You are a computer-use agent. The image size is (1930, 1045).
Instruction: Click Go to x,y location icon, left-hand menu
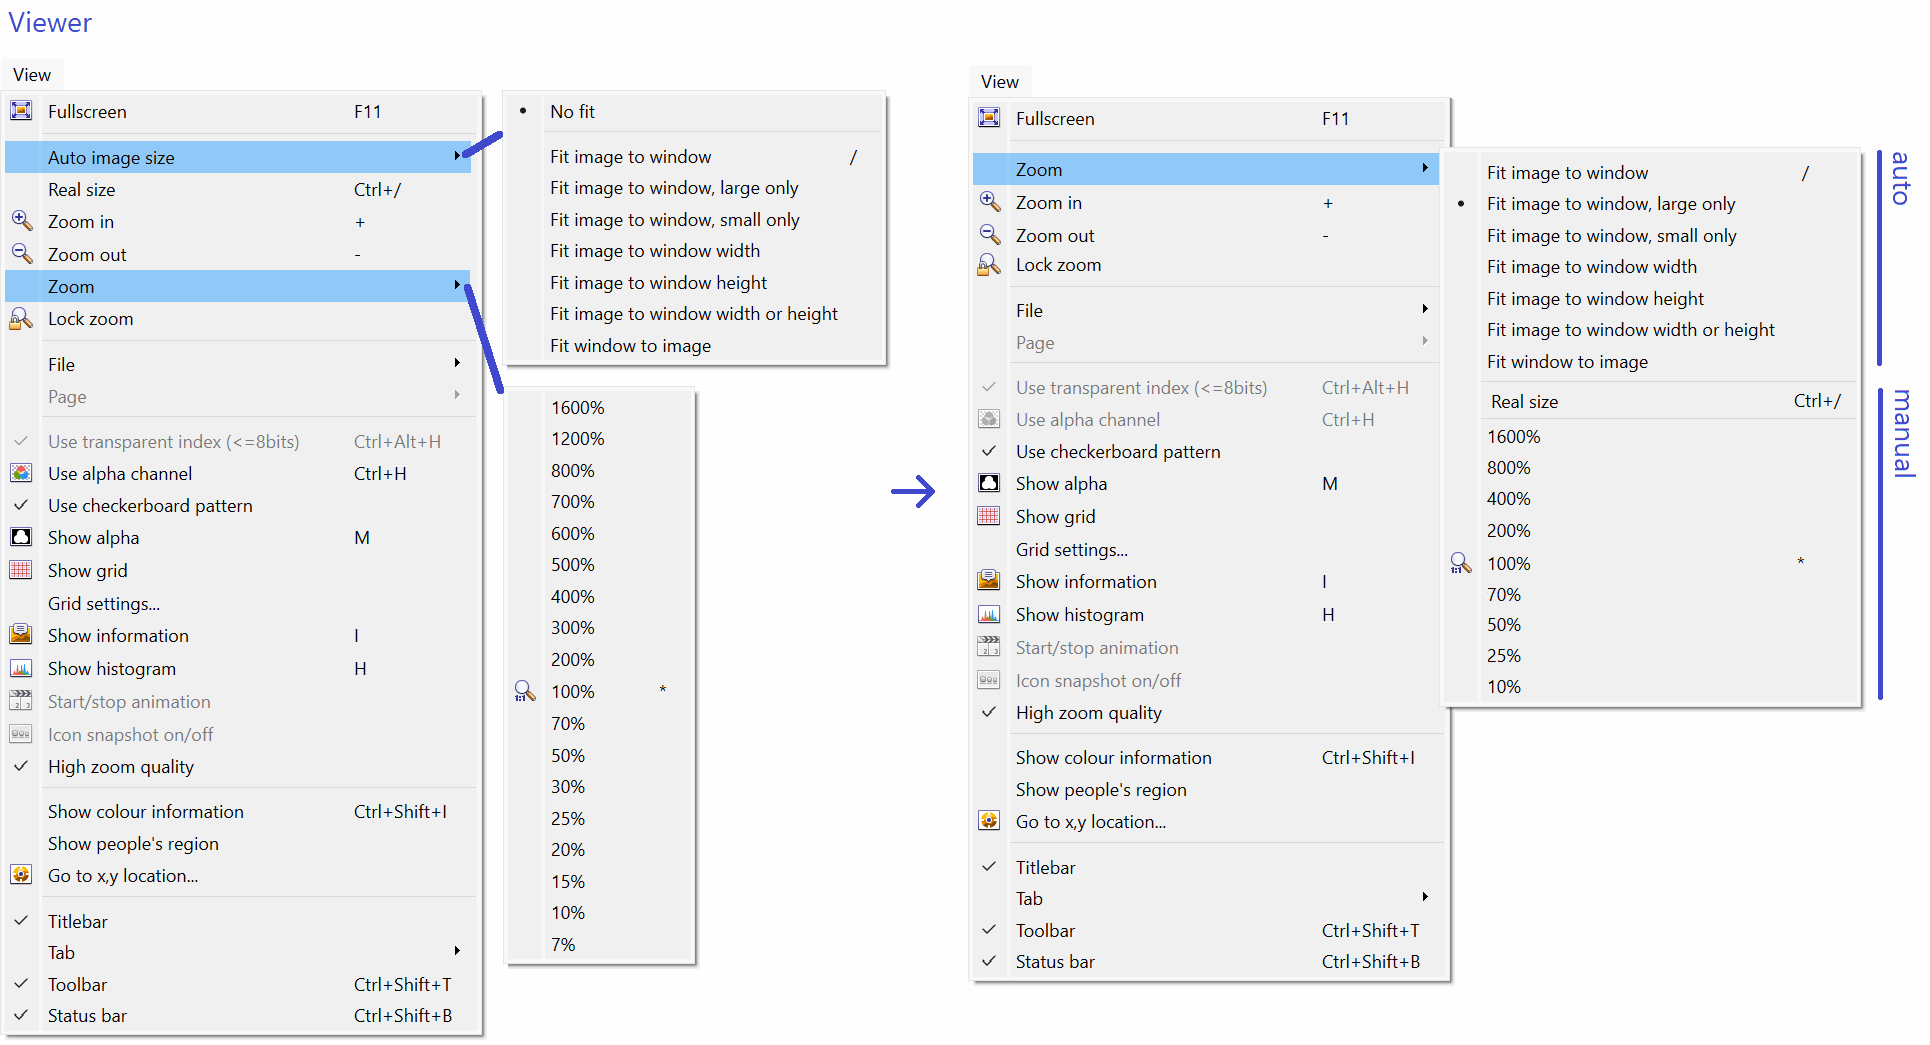(21, 875)
